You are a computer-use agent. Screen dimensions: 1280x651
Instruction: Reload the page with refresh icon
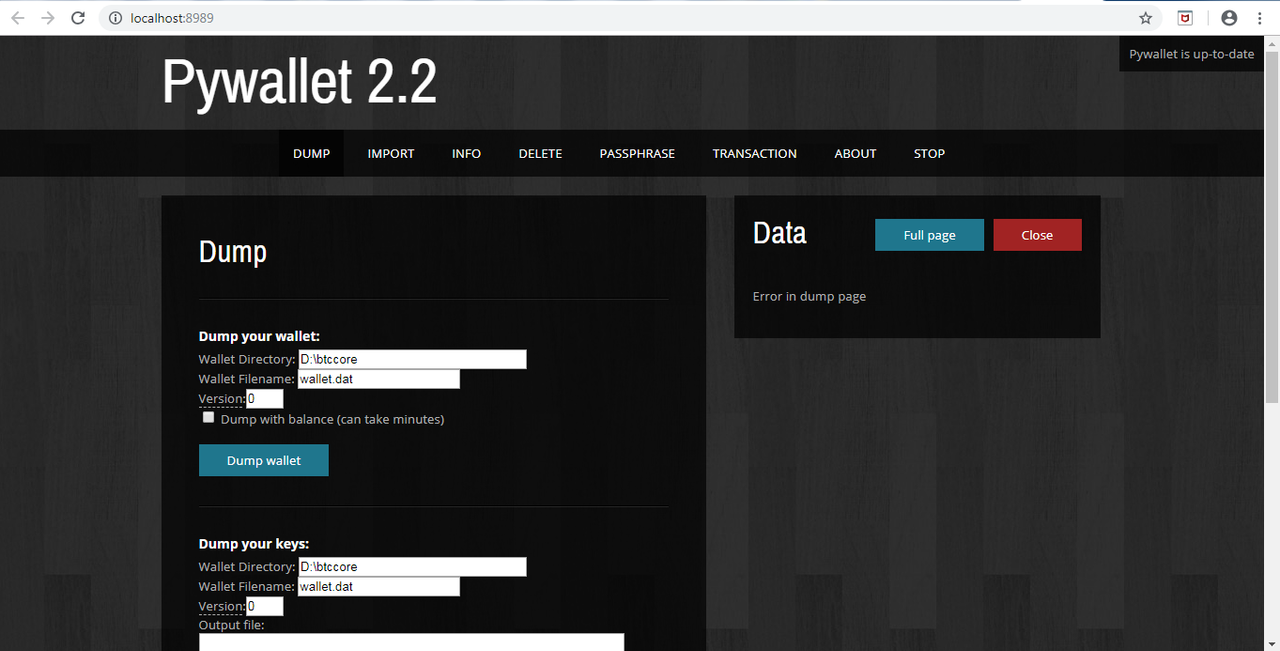coord(78,18)
